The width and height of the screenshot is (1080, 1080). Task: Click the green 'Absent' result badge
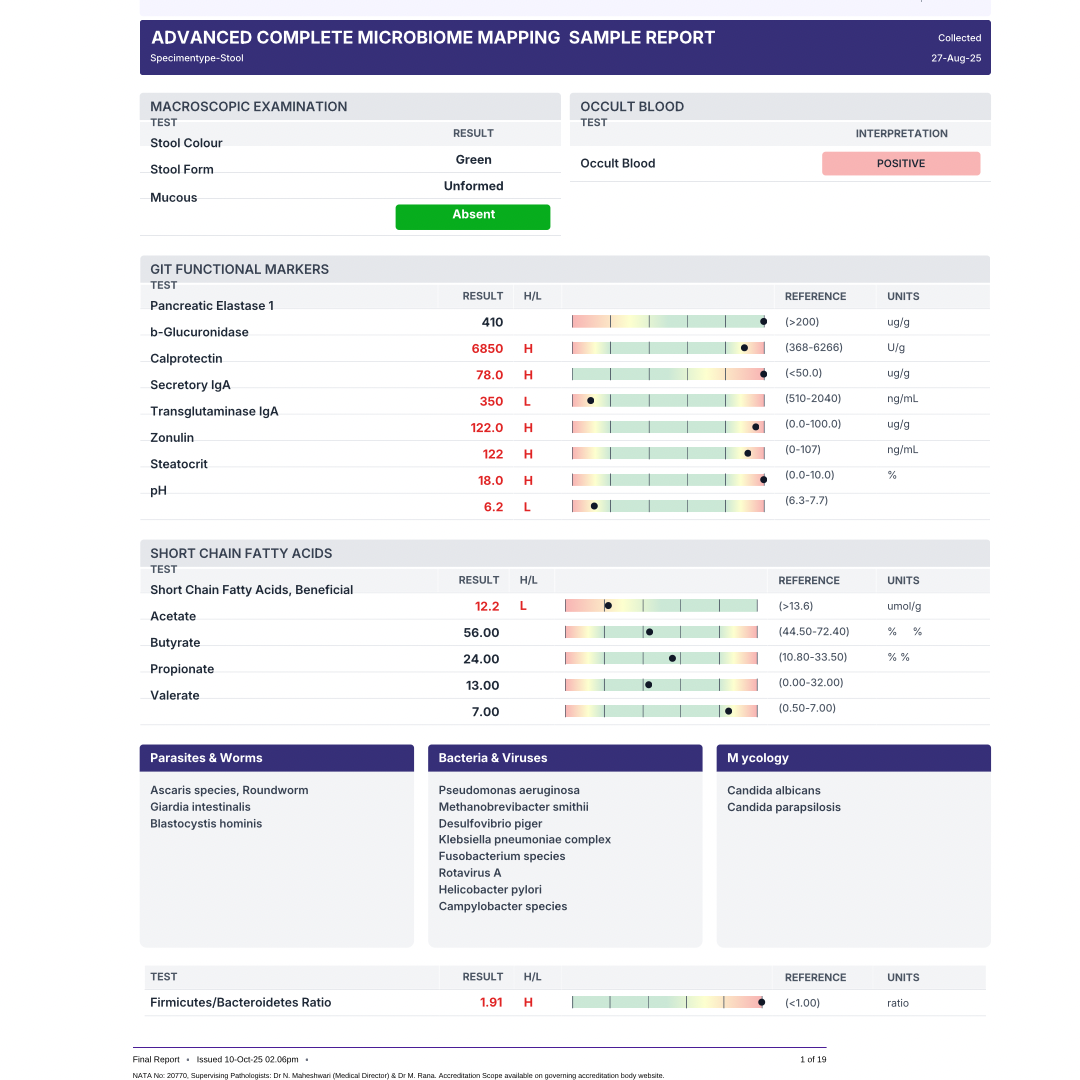click(472, 216)
